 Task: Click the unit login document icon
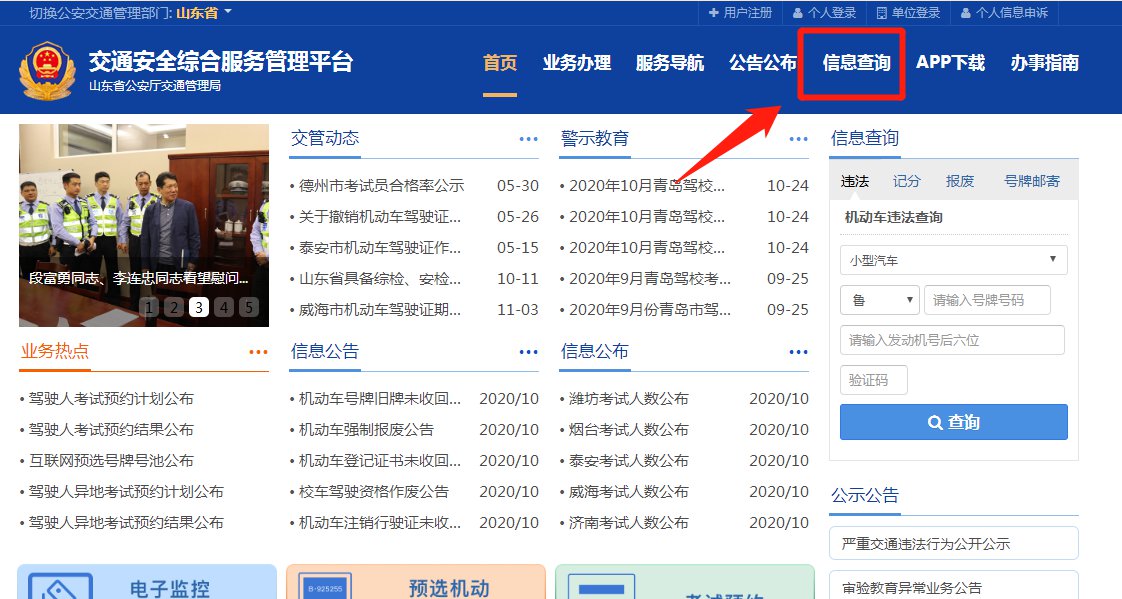[x=882, y=13]
